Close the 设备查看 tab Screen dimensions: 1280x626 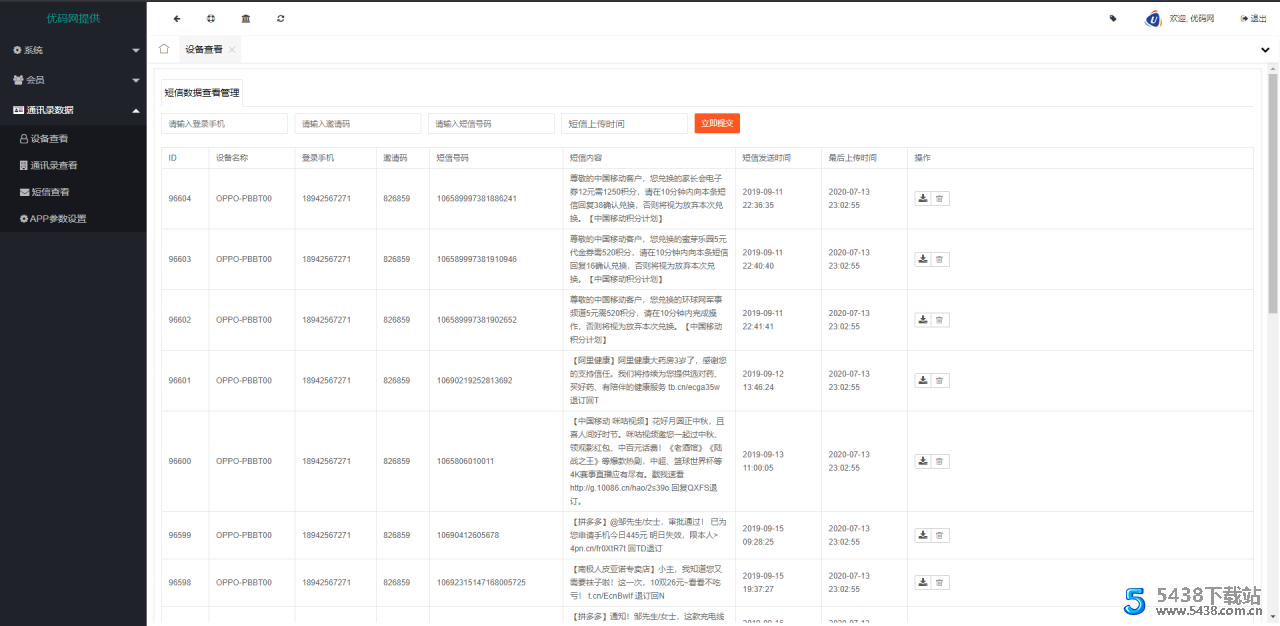[x=232, y=49]
